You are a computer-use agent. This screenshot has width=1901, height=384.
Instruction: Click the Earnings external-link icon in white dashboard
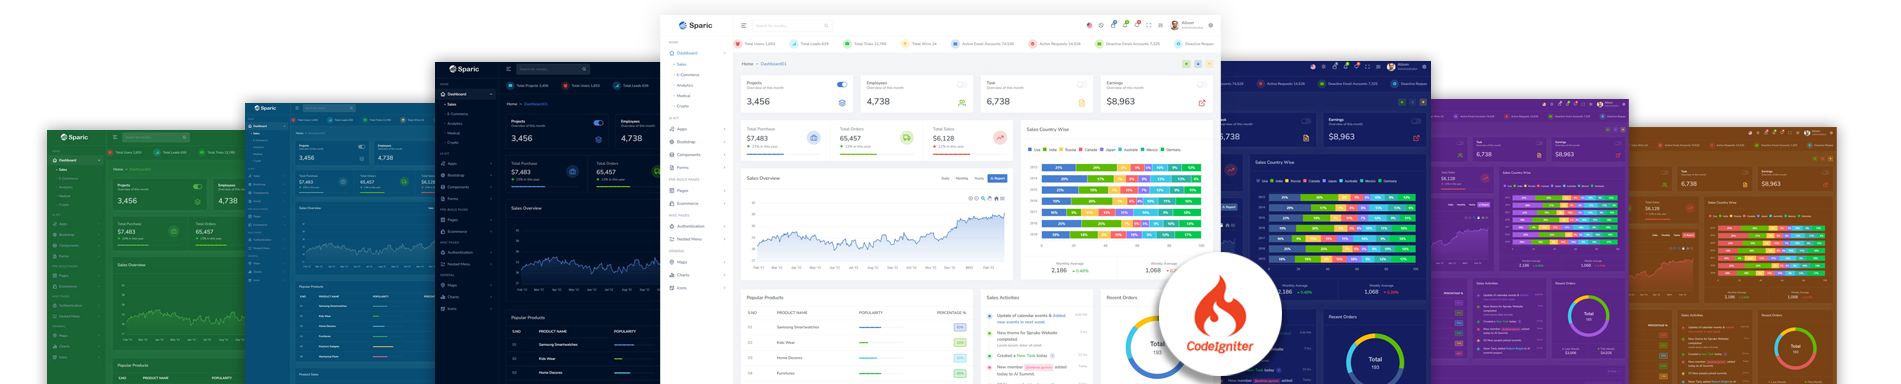tap(1201, 102)
